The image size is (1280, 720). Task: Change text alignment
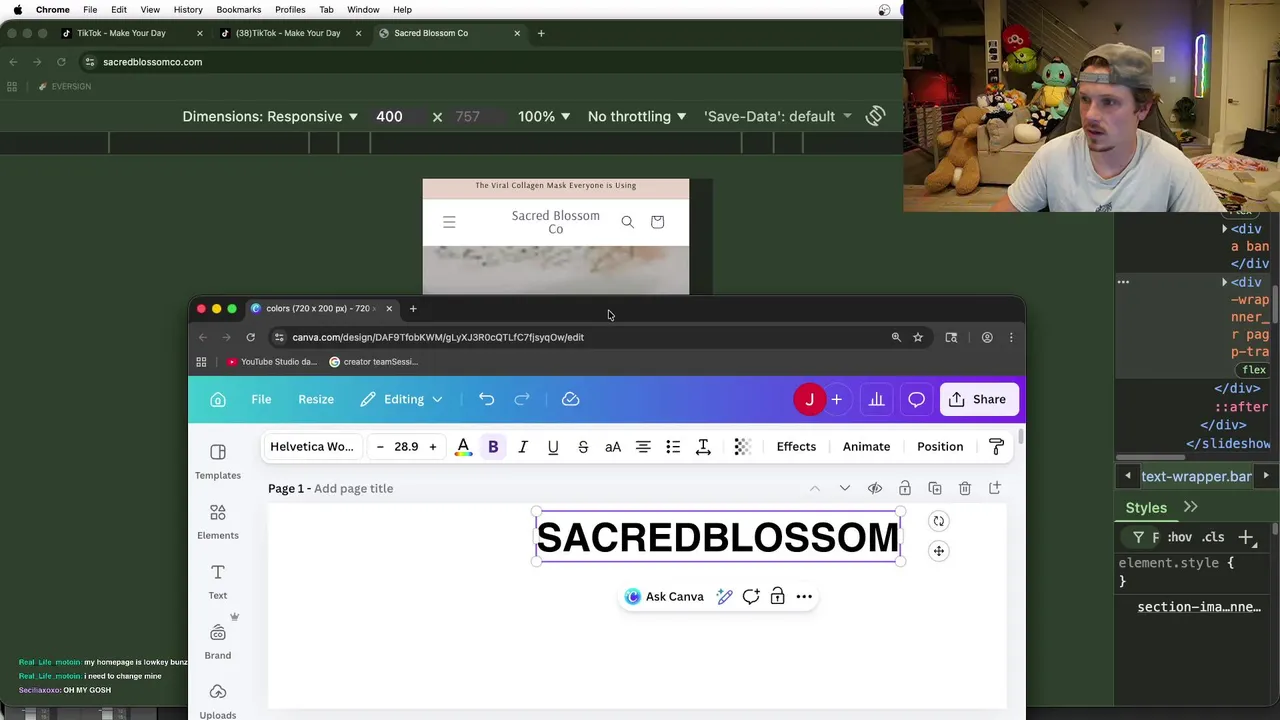(643, 447)
